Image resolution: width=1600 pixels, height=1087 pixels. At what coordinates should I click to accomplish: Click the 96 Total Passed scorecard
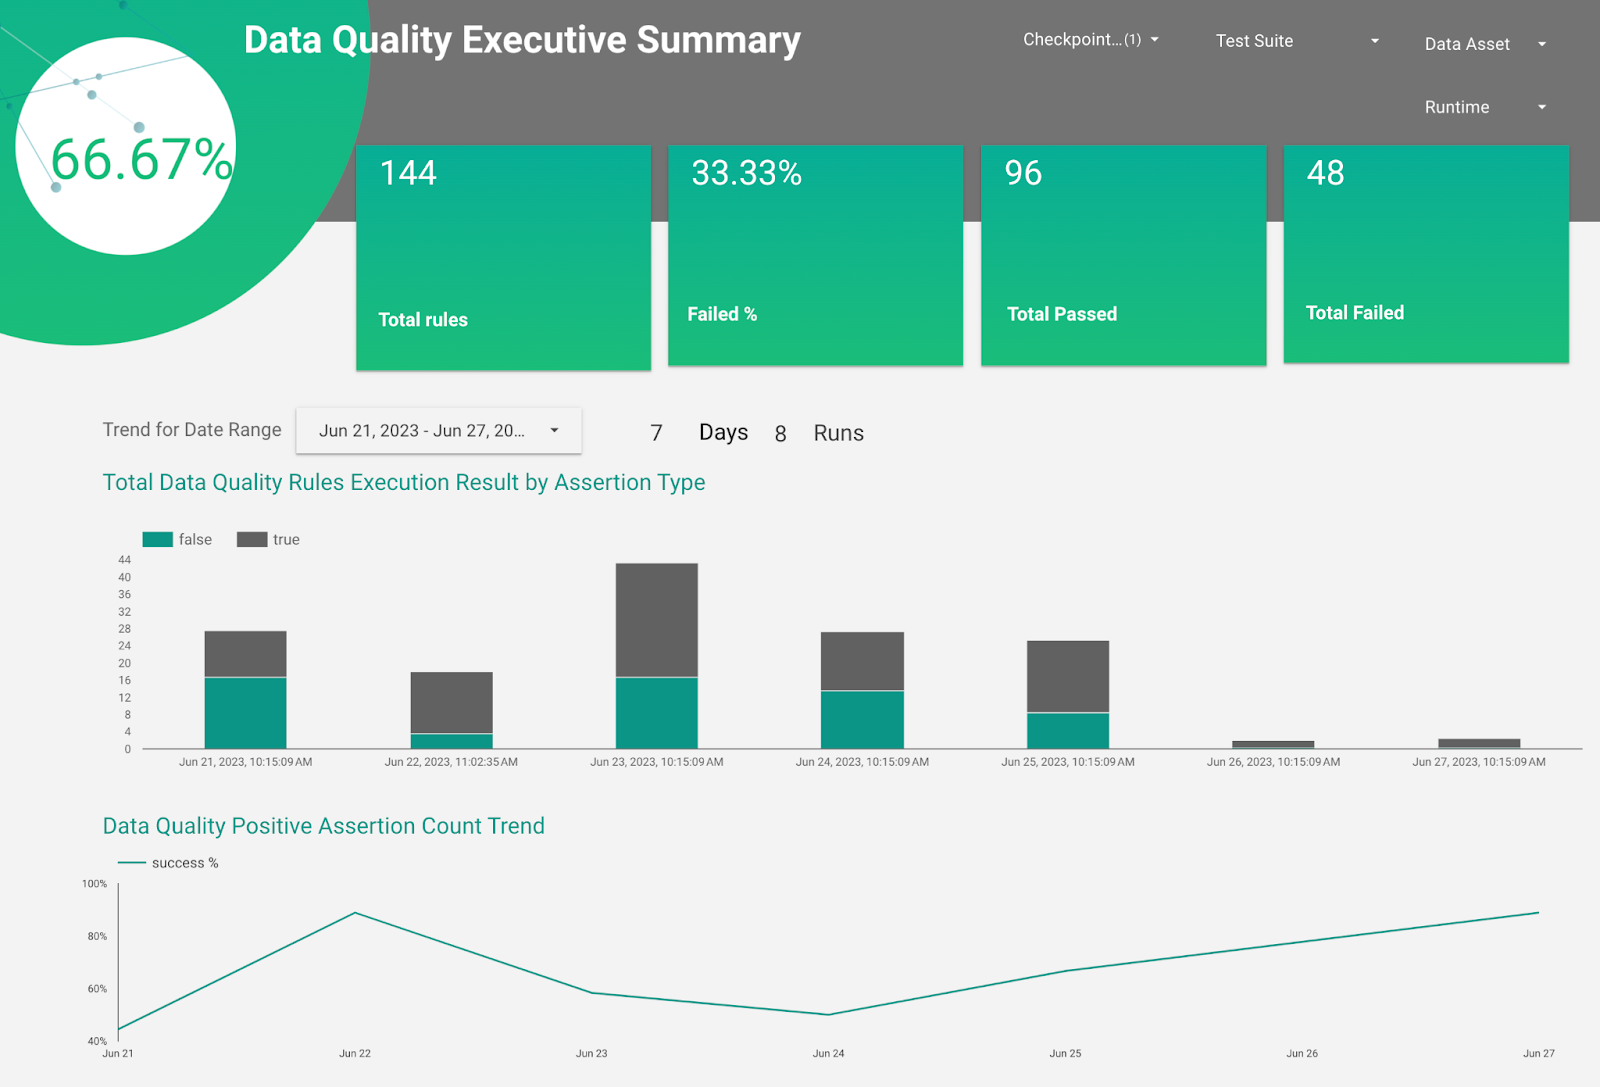pyautogui.click(x=1123, y=255)
